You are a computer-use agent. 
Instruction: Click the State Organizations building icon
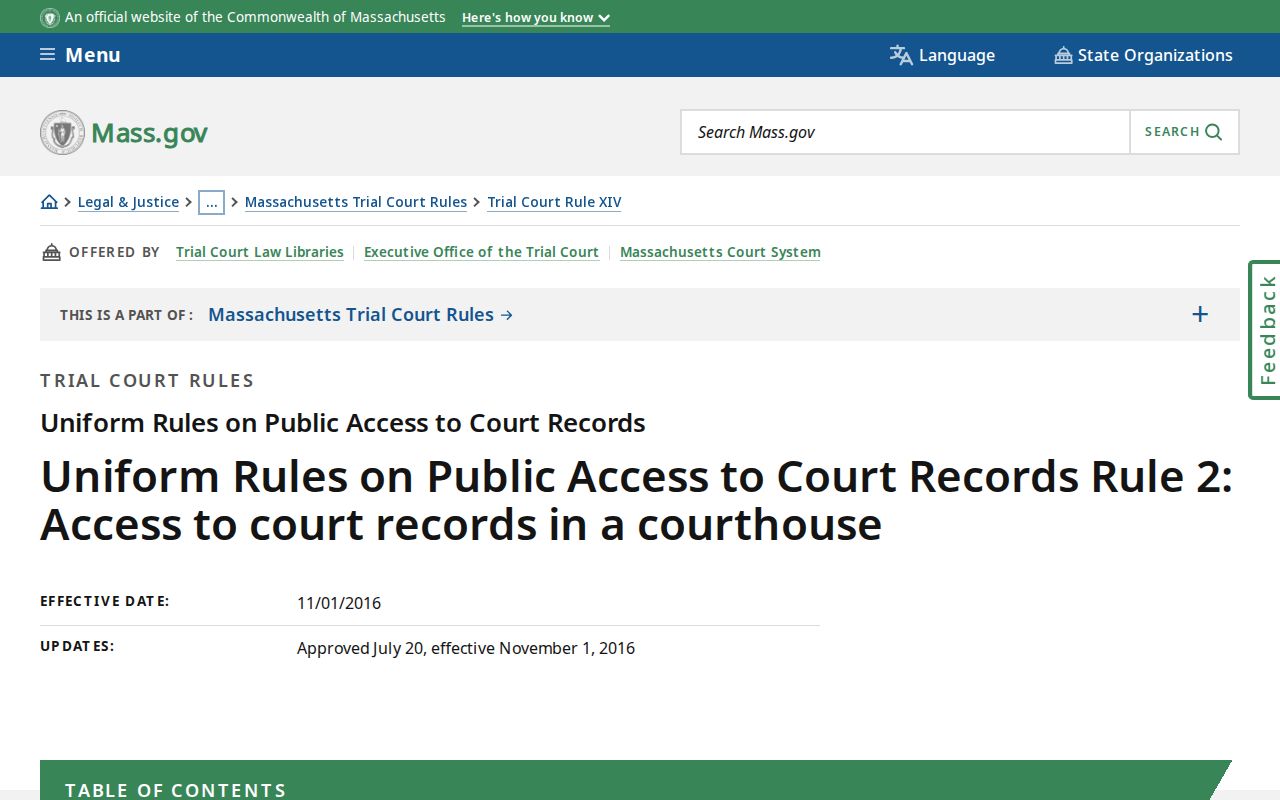tap(1063, 55)
